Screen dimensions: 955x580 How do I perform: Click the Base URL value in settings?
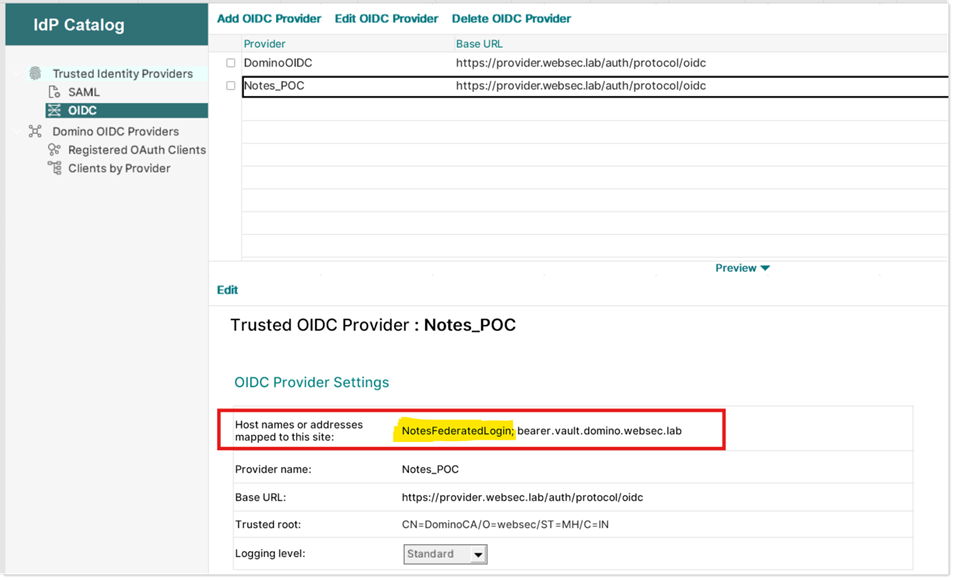(x=522, y=497)
